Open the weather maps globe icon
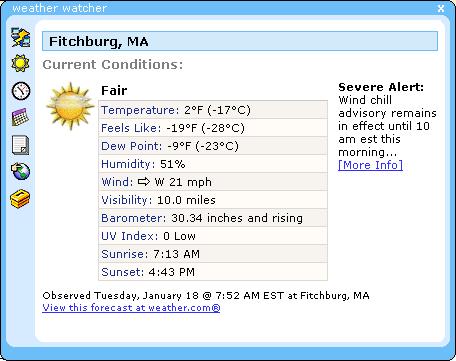This screenshot has width=456, height=361. [21, 171]
